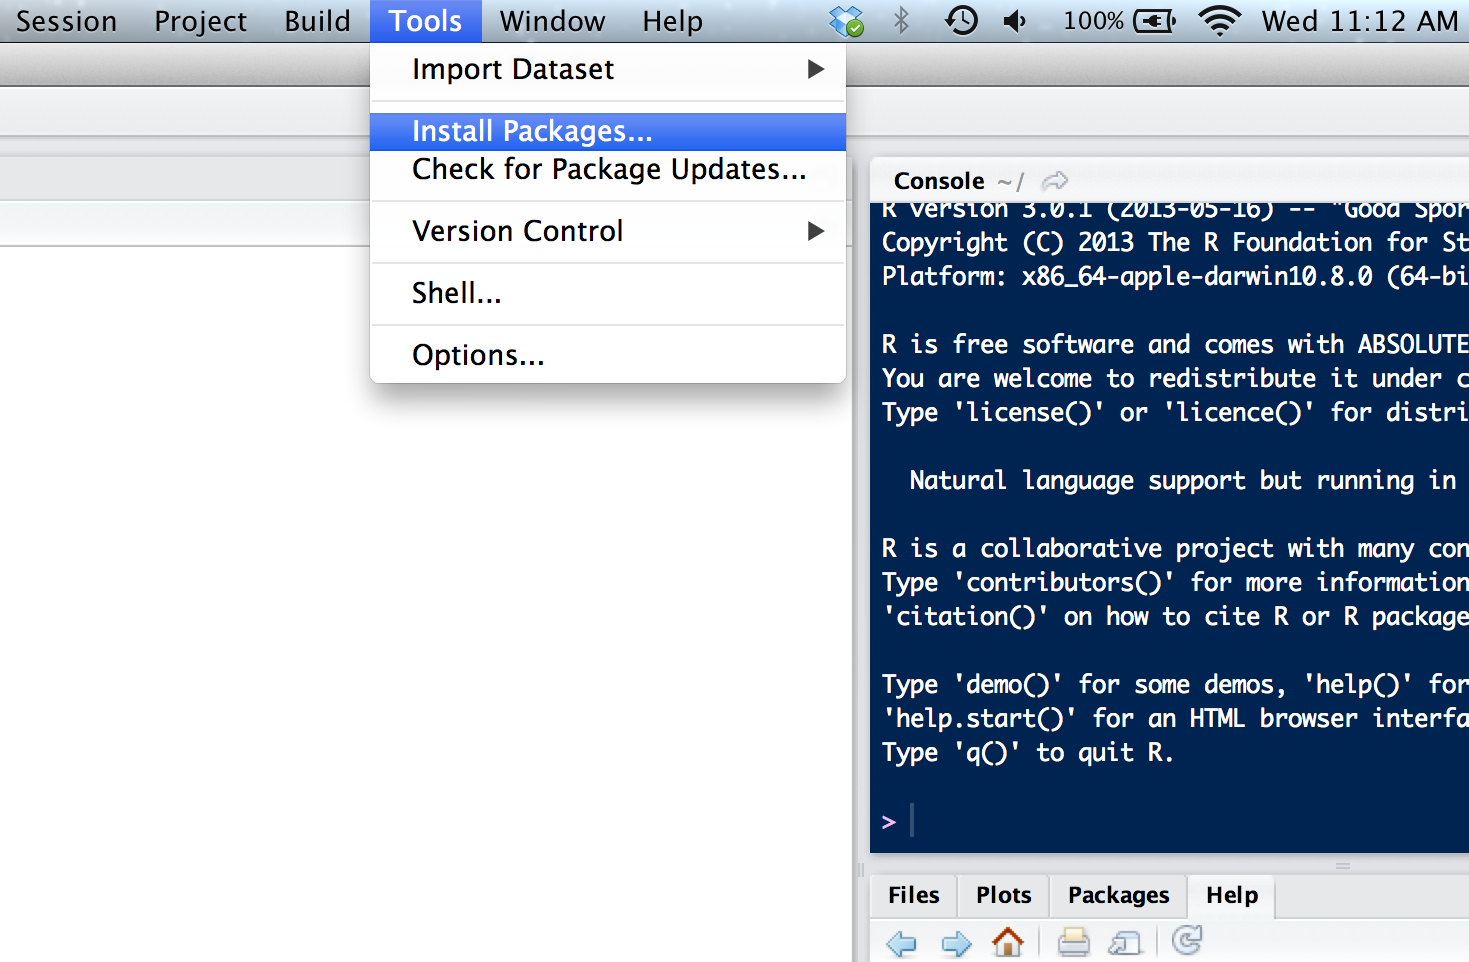Navigate back in the Help browser

click(x=901, y=941)
